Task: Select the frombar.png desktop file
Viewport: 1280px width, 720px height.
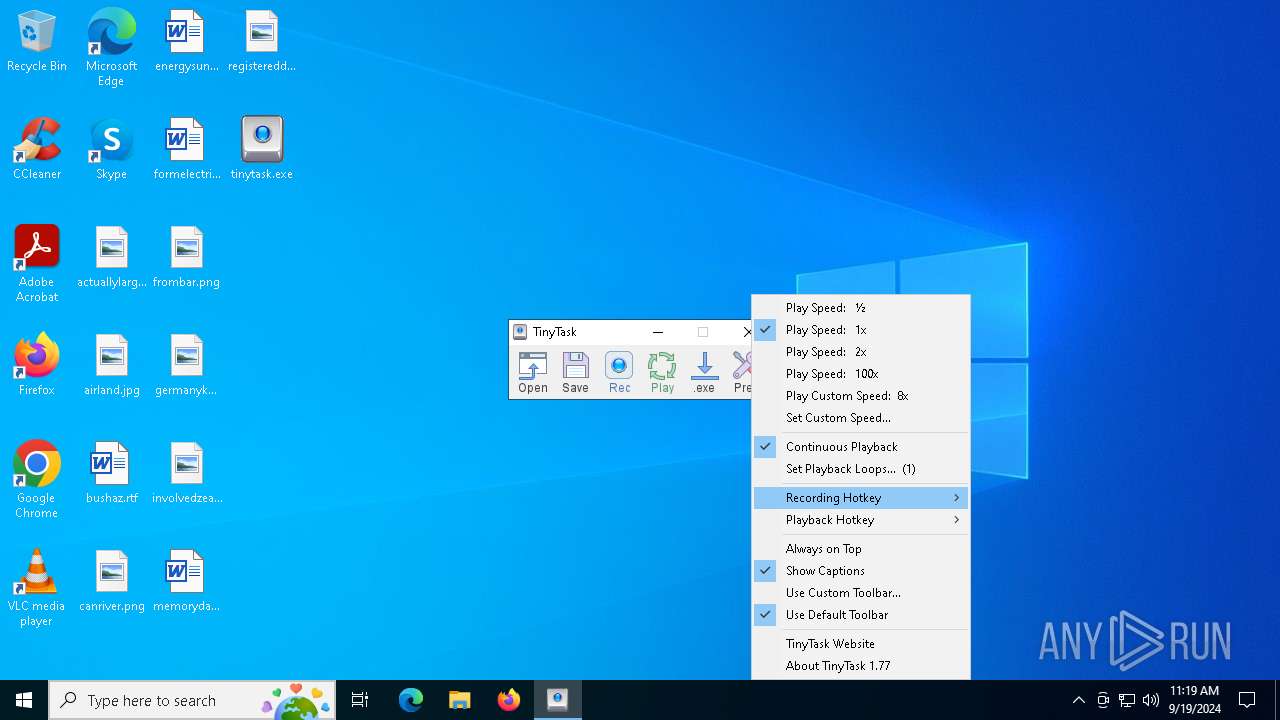Action: point(186,257)
